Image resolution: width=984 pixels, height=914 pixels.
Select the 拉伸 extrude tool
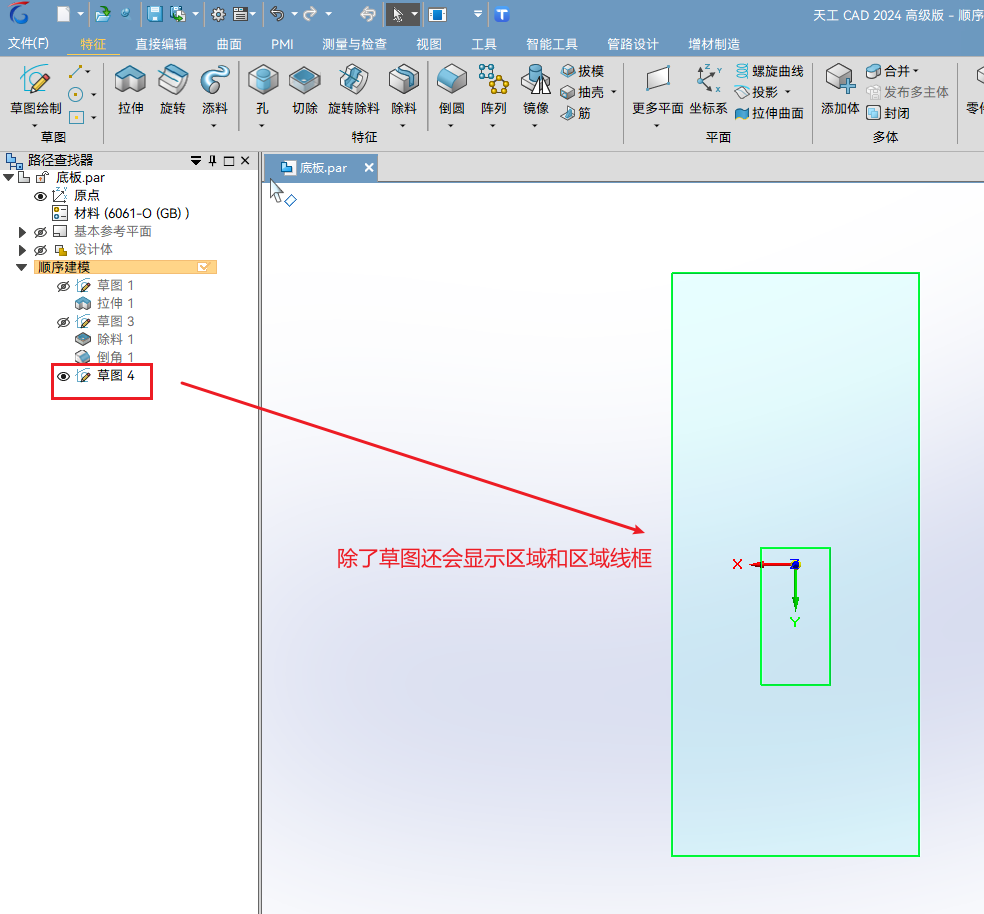pyautogui.click(x=131, y=90)
